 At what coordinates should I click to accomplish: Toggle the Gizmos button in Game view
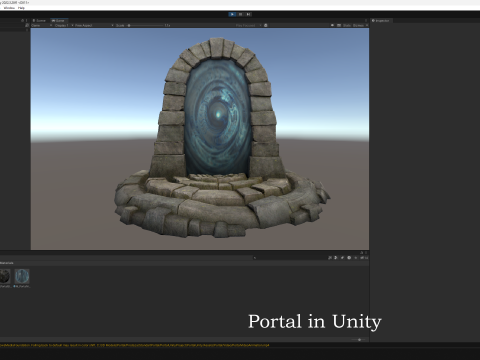(358, 25)
